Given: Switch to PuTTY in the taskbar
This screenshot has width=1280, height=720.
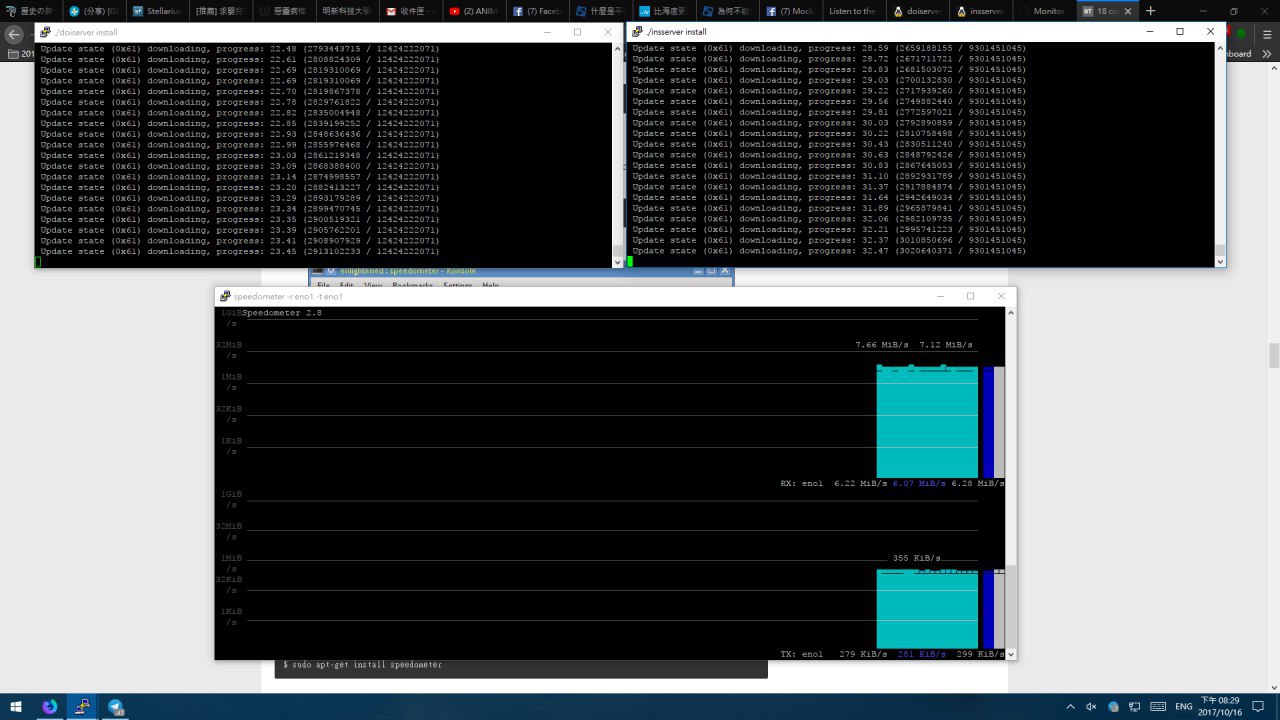Looking at the screenshot, I should 82,706.
